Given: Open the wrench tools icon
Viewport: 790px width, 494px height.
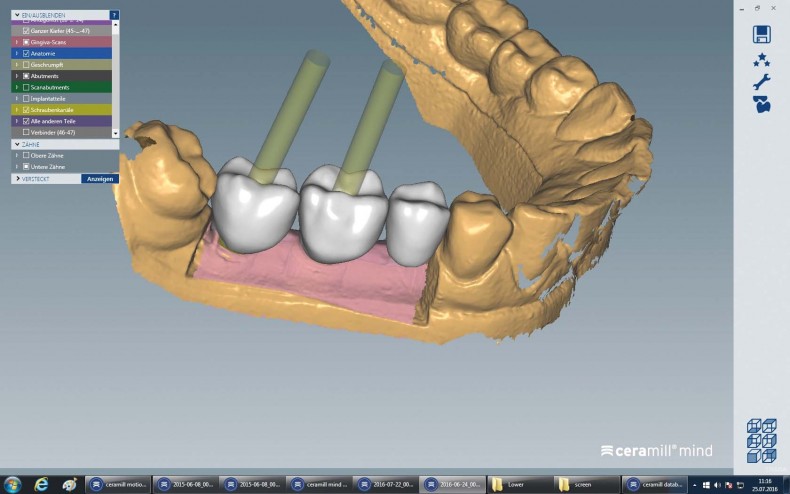Looking at the screenshot, I should pos(761,81).
